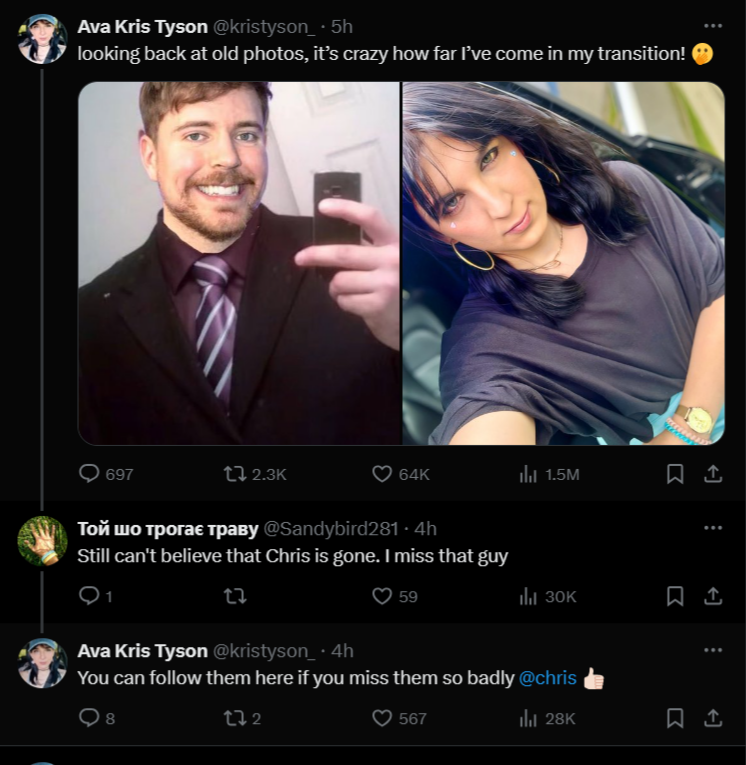
Task: Open replies on the main tweet (697)
Action: [x=106, y=474]
